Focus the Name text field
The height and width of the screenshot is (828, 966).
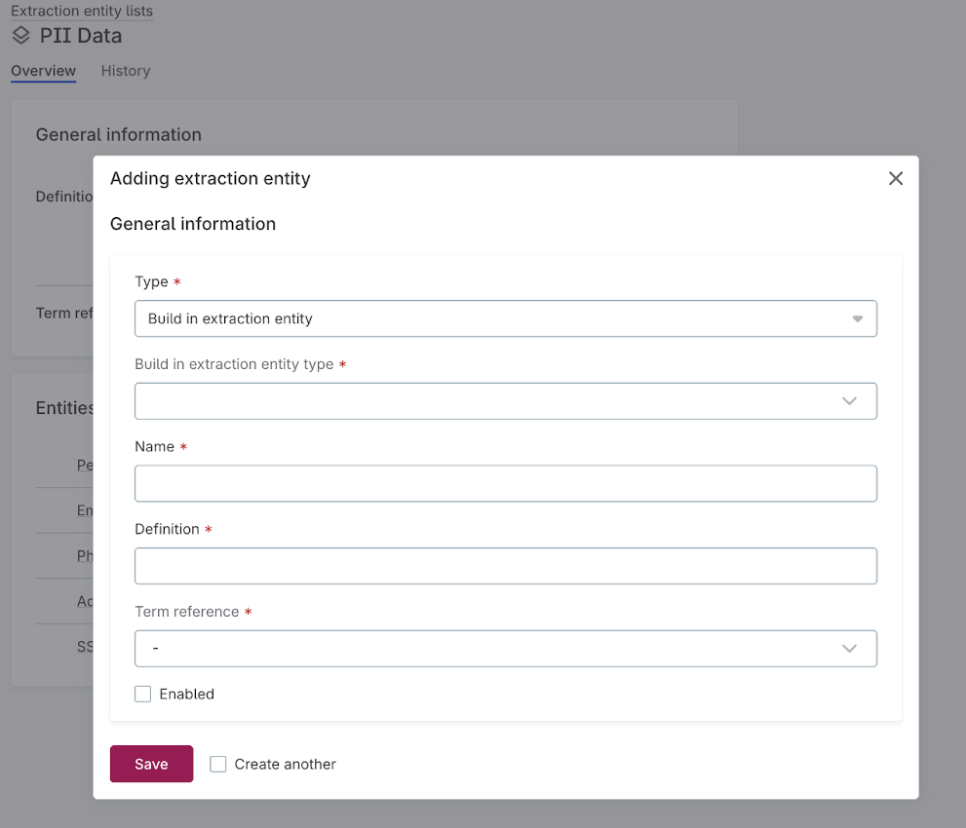[x=505, y=483]
